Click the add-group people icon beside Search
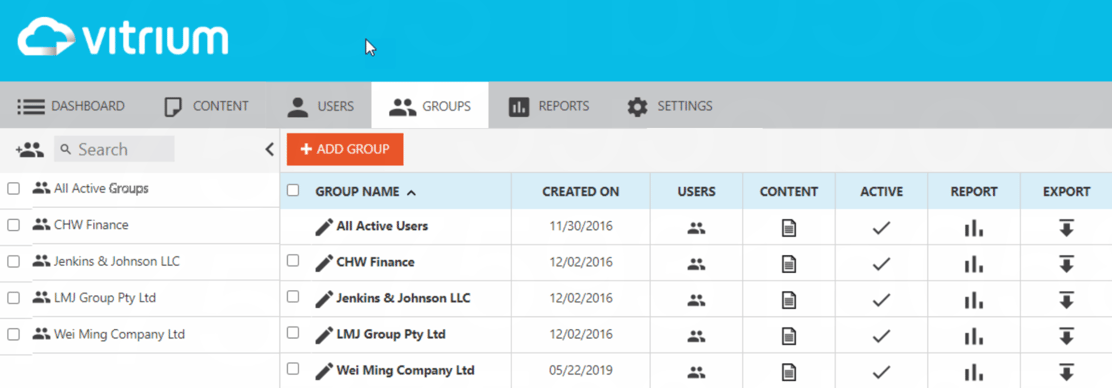The width and height of the screenshot is (1112, 388). [29, 150]
